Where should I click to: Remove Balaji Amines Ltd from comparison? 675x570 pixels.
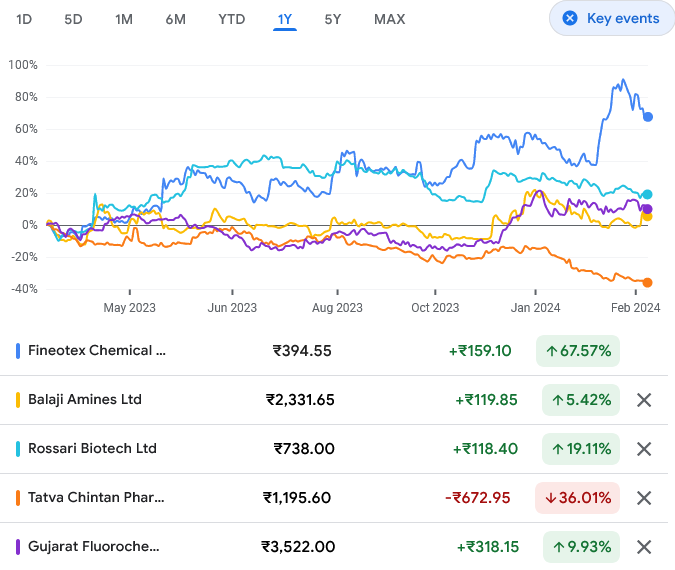pos(644,400)
